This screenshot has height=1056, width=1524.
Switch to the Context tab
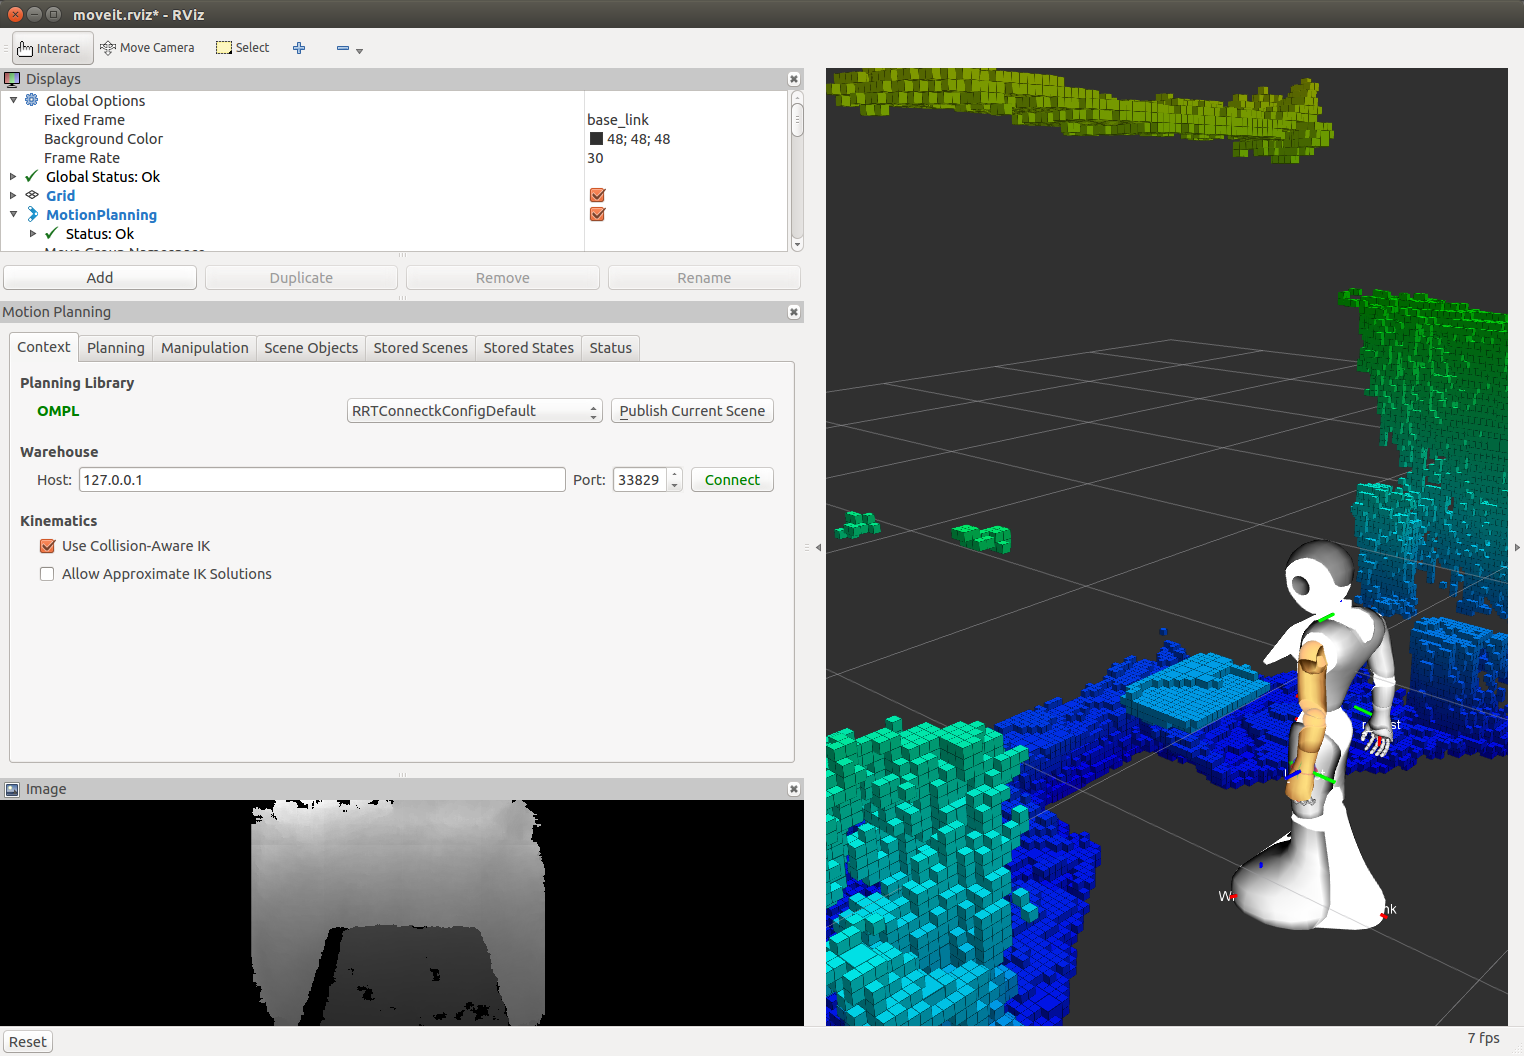pyautogui.click(x=44, y=347)
